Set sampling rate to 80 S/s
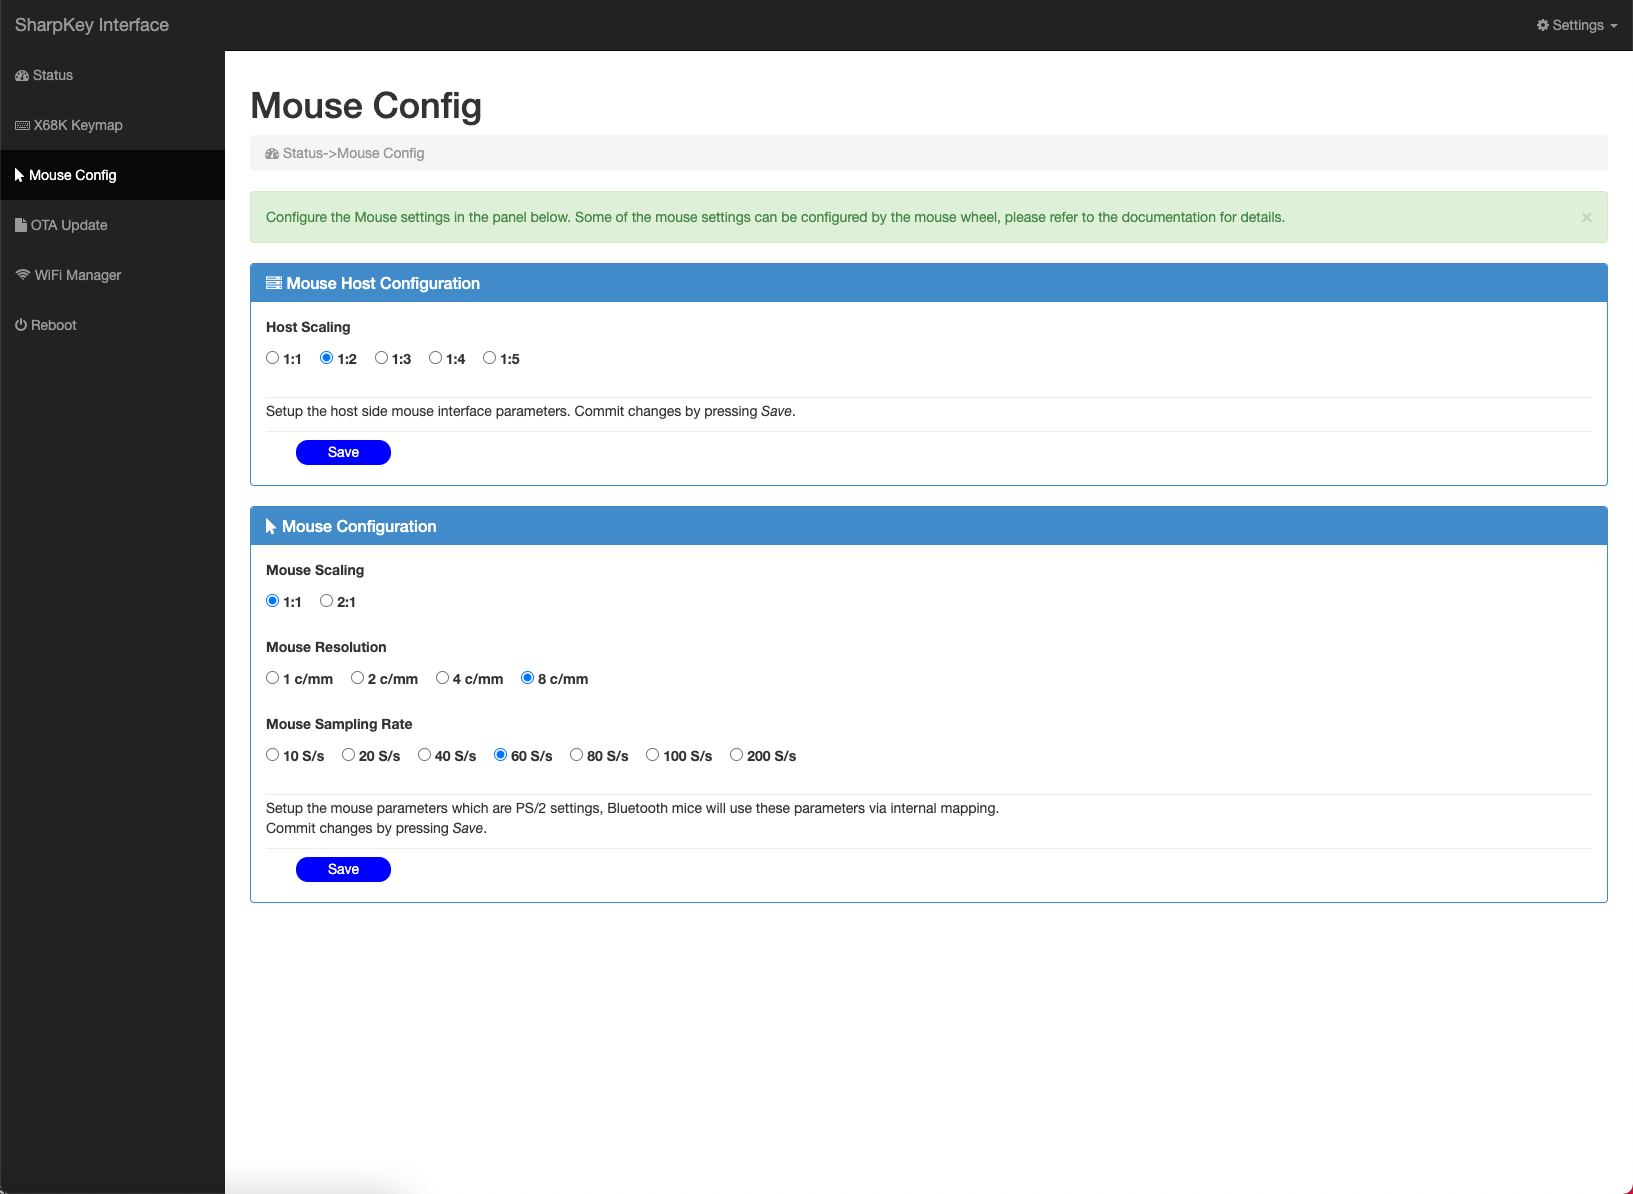Screen dimensions: 1633x1194 tap(576, 755)
